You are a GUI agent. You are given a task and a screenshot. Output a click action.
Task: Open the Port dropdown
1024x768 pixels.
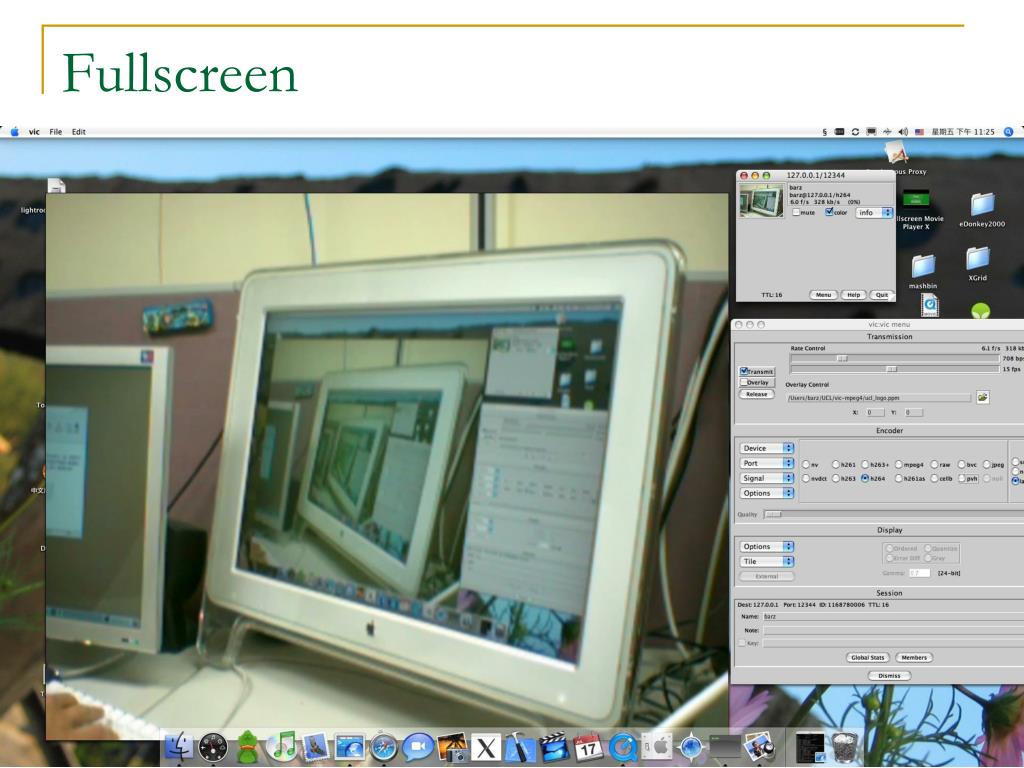(x=767, y=463)
